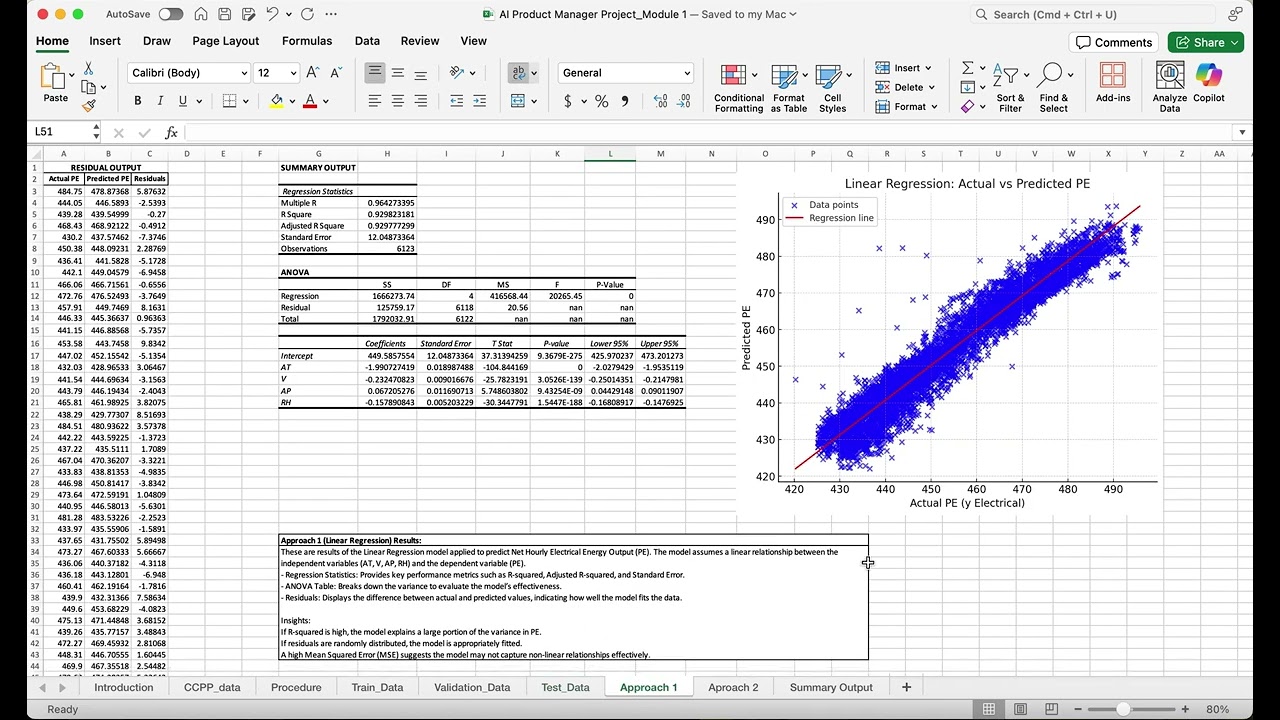Open the Home icon in title bar
This screenshot has width=1280, height=720.
201,14
